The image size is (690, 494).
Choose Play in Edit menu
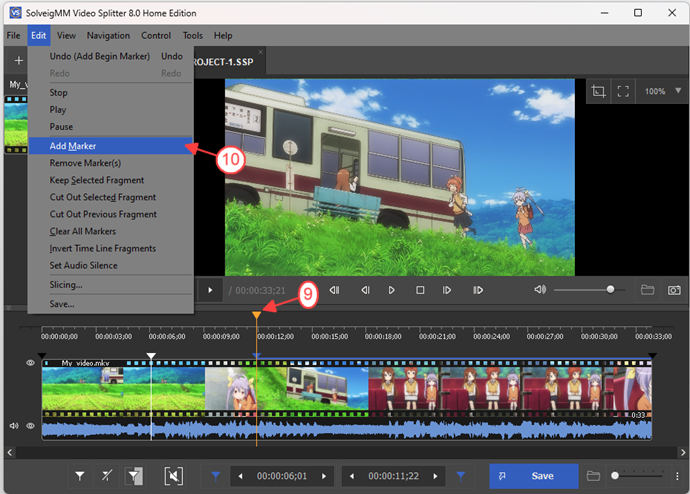(x=110, y=110)
